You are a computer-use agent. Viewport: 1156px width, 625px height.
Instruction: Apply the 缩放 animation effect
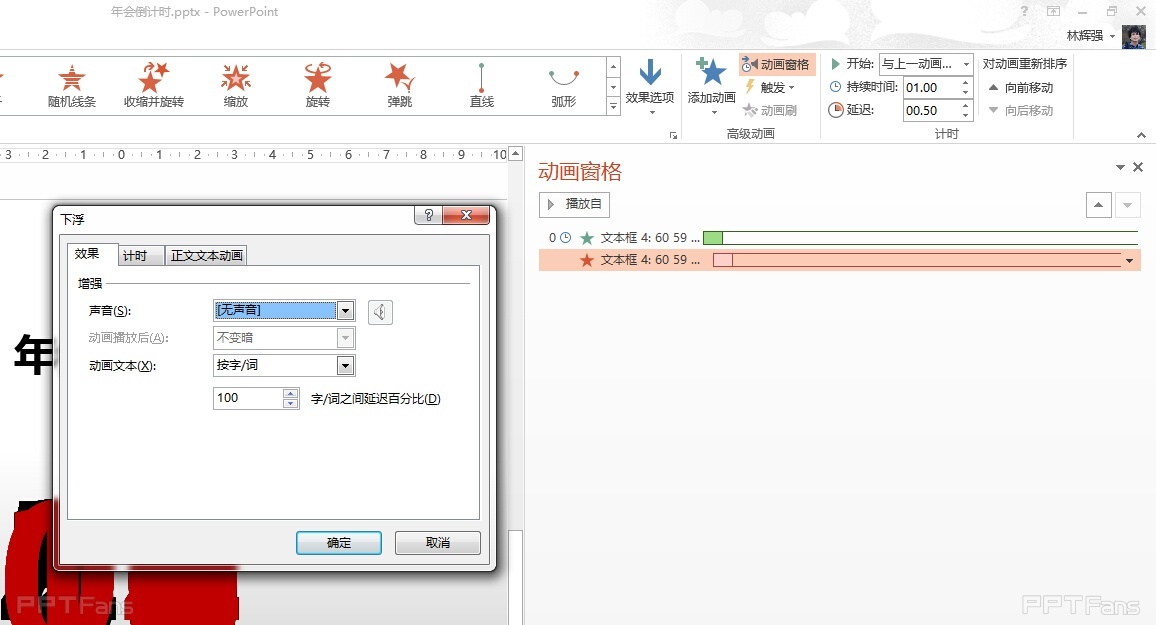pos(236,84)
